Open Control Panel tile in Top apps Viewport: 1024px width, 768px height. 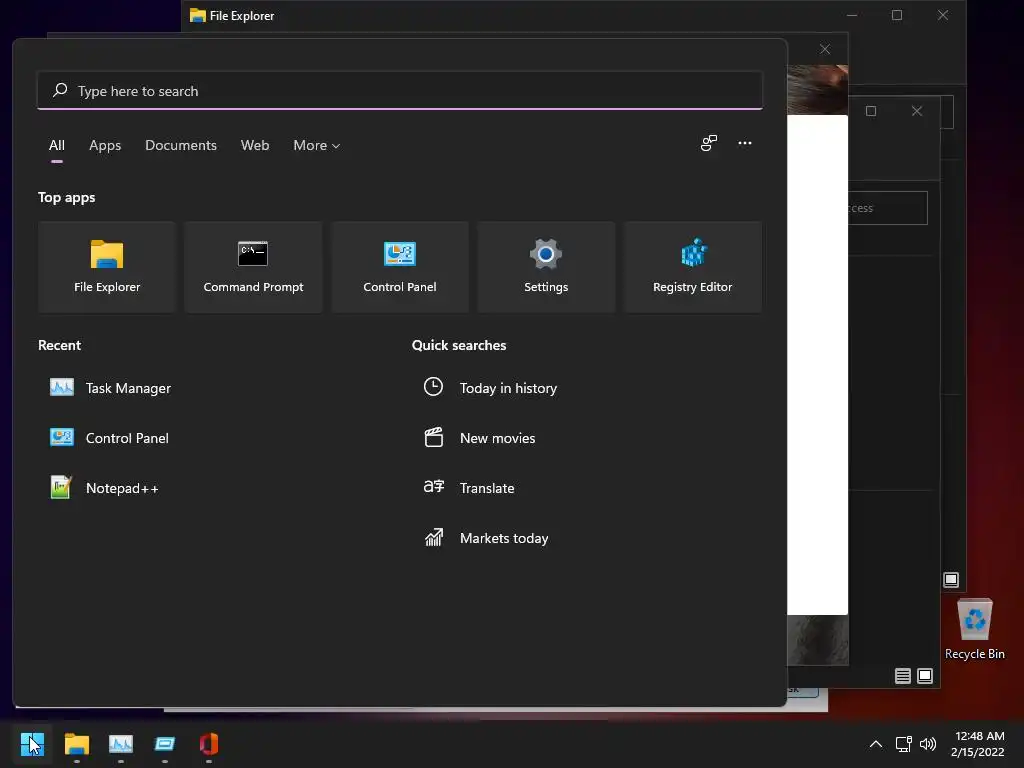400,266
